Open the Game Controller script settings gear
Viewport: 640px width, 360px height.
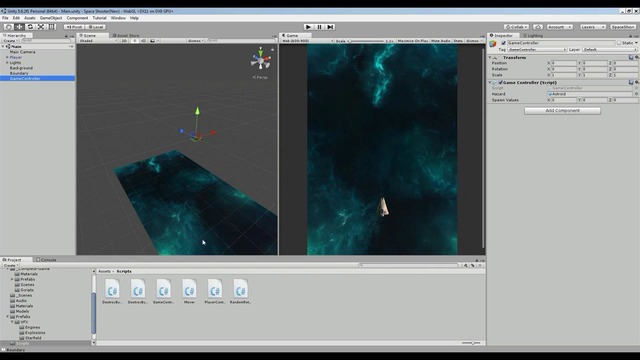coord(637,82)
